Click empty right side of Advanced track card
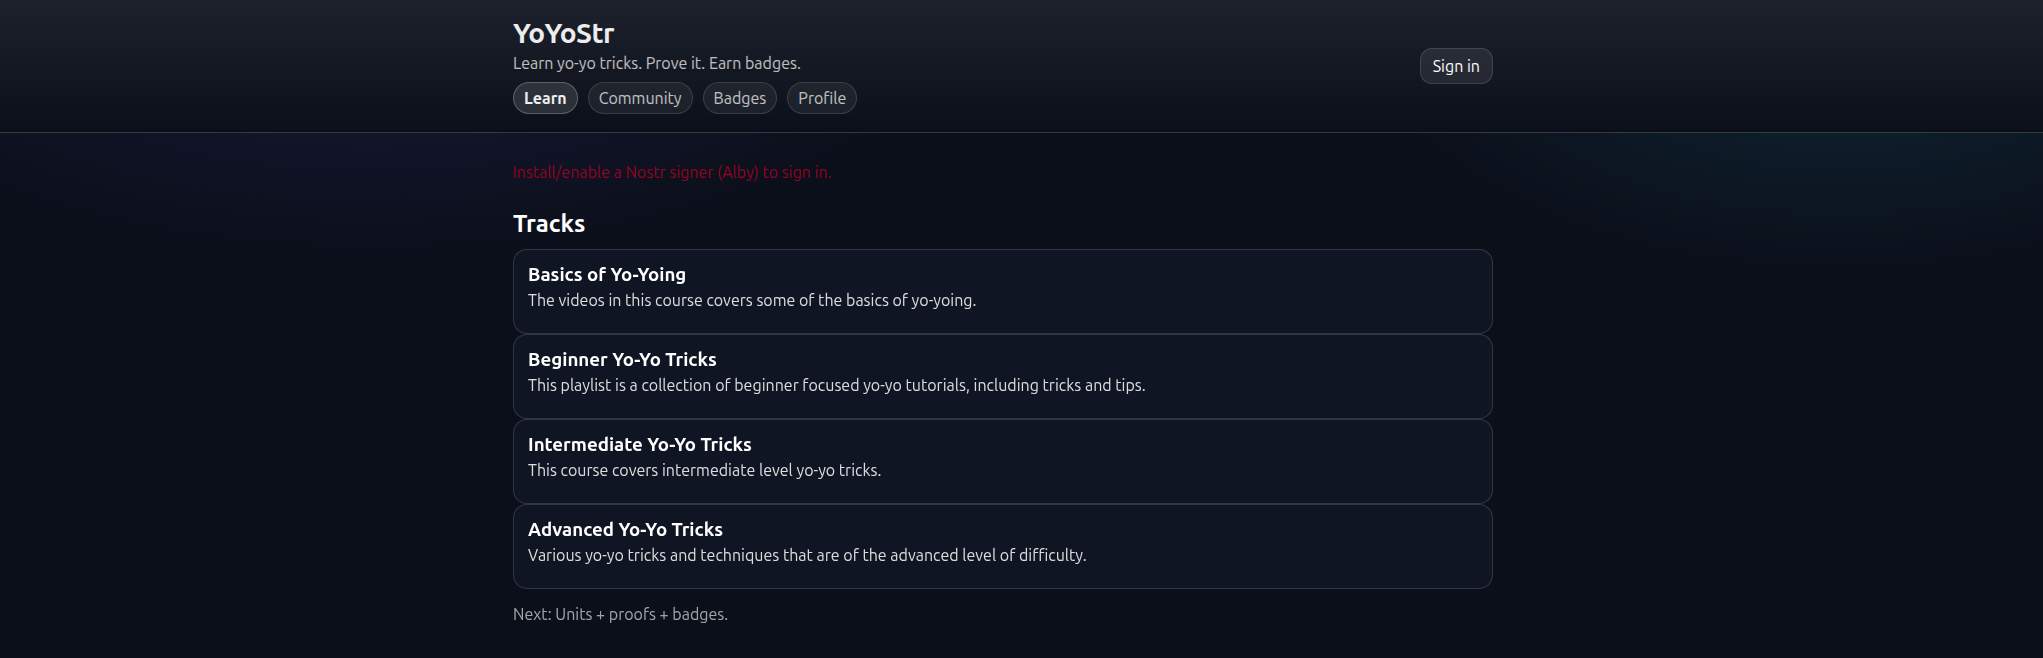The height and width of the screenshot is (658, 2043). [x=1300, y=545]
